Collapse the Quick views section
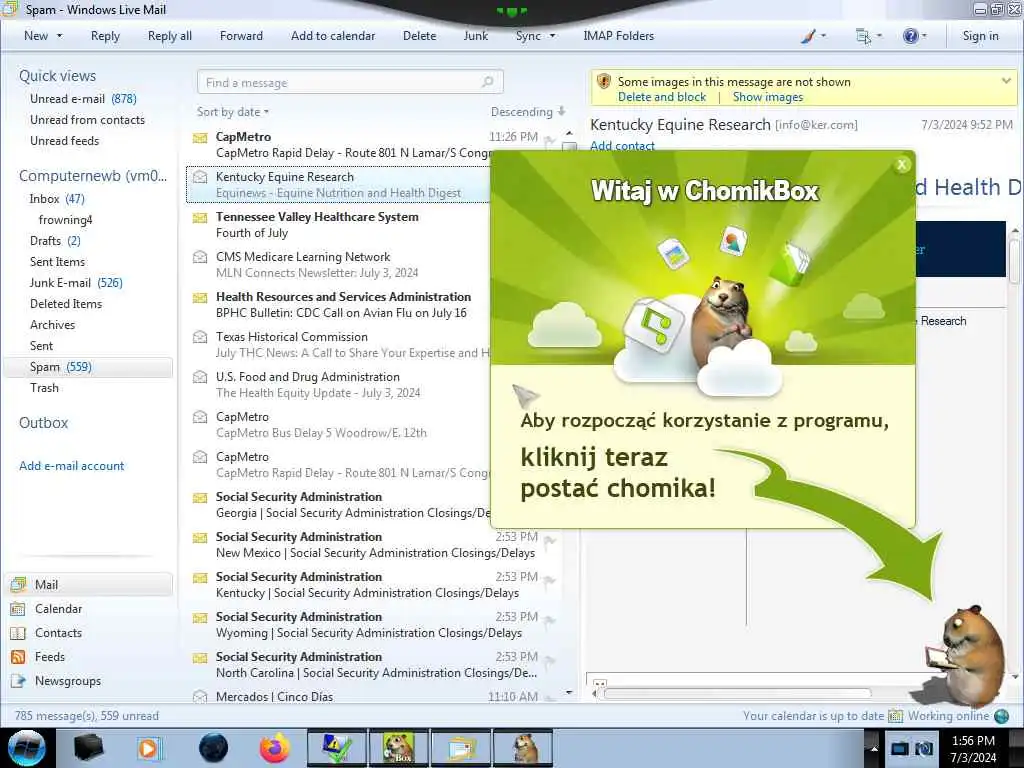 (x=57, y=76)
